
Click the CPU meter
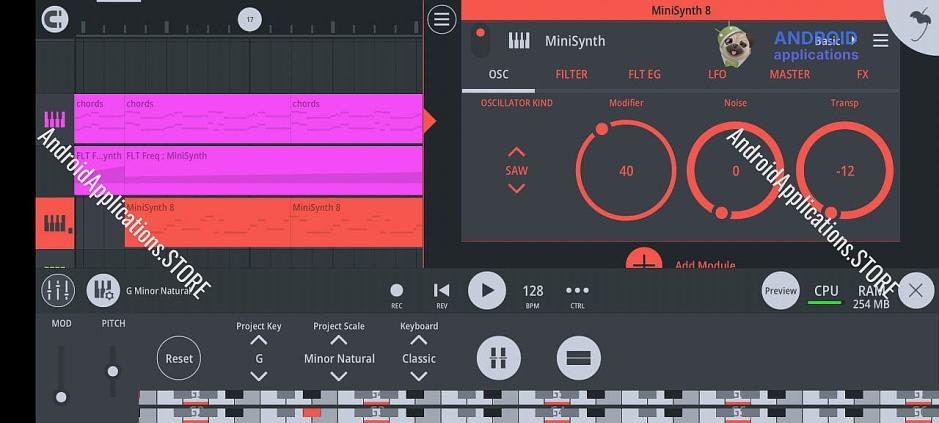click(826, 294)
